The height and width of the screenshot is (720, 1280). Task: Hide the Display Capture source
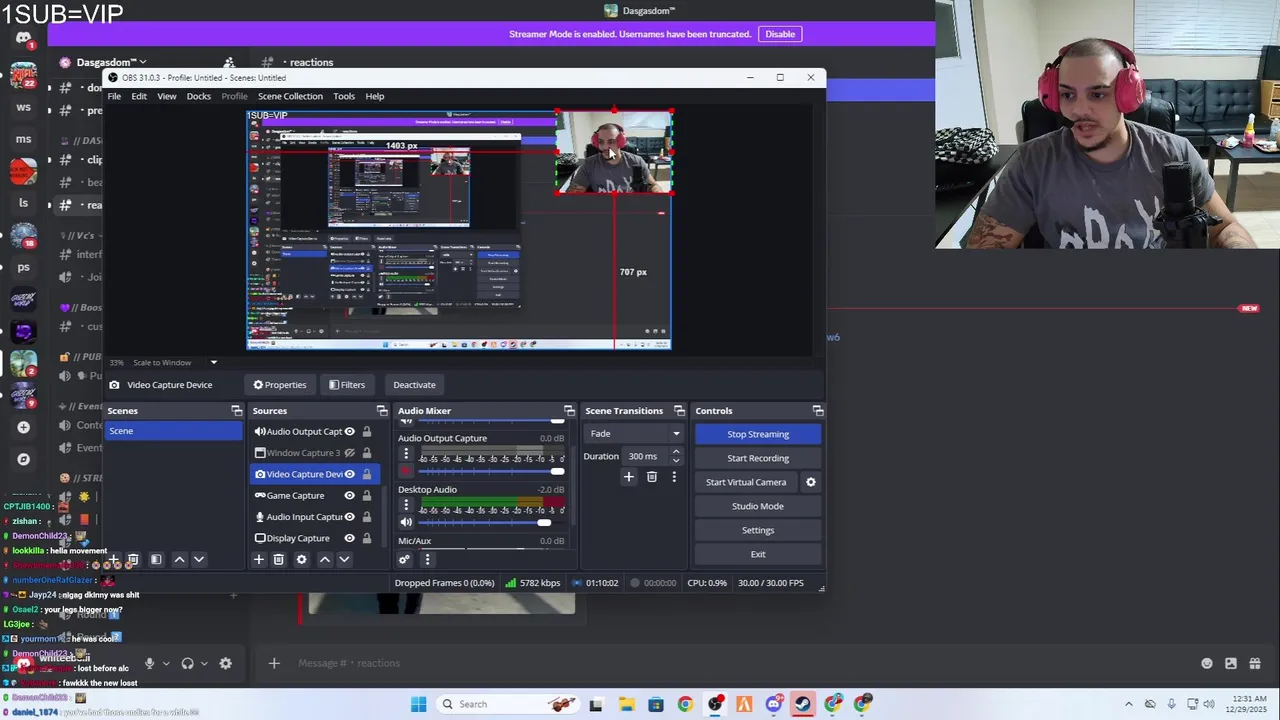click(x=349, y=538)
